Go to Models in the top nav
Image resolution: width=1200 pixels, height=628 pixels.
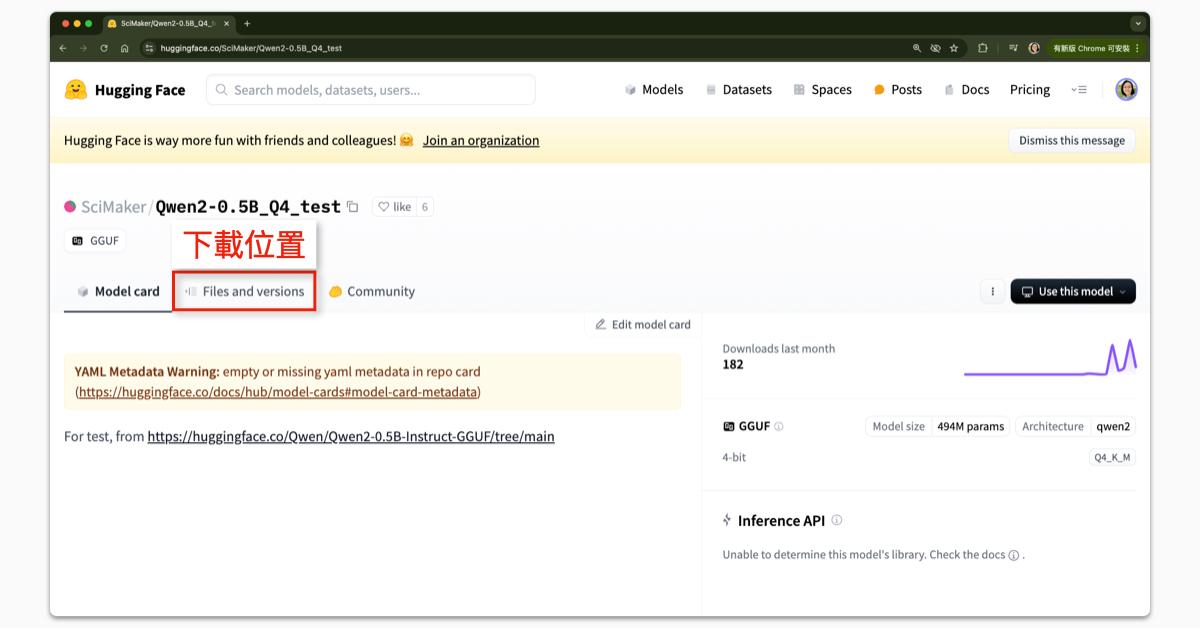click(653, 90)
